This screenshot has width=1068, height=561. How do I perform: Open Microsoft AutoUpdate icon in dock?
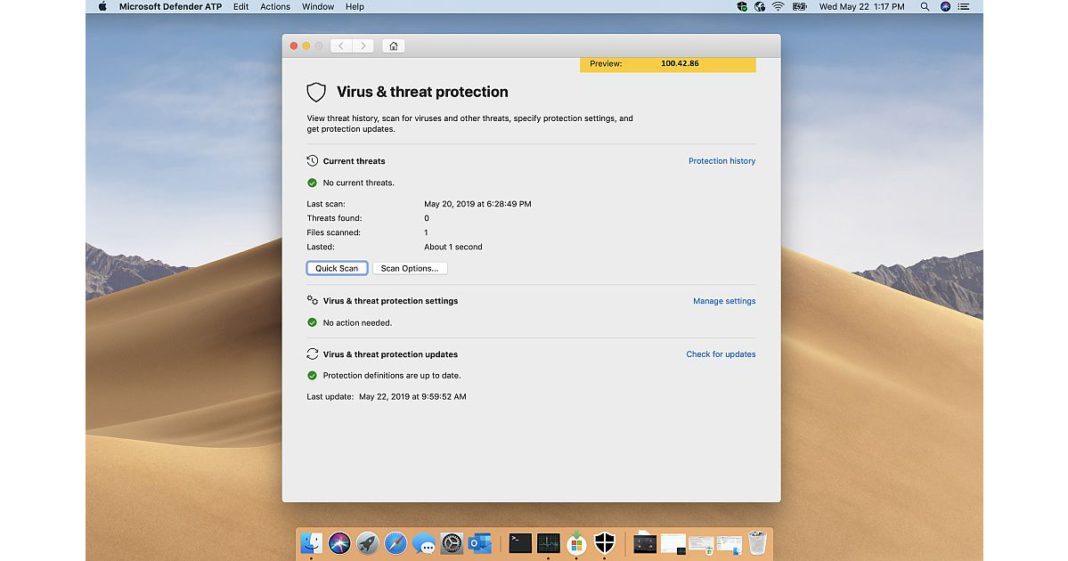[576, 543]
